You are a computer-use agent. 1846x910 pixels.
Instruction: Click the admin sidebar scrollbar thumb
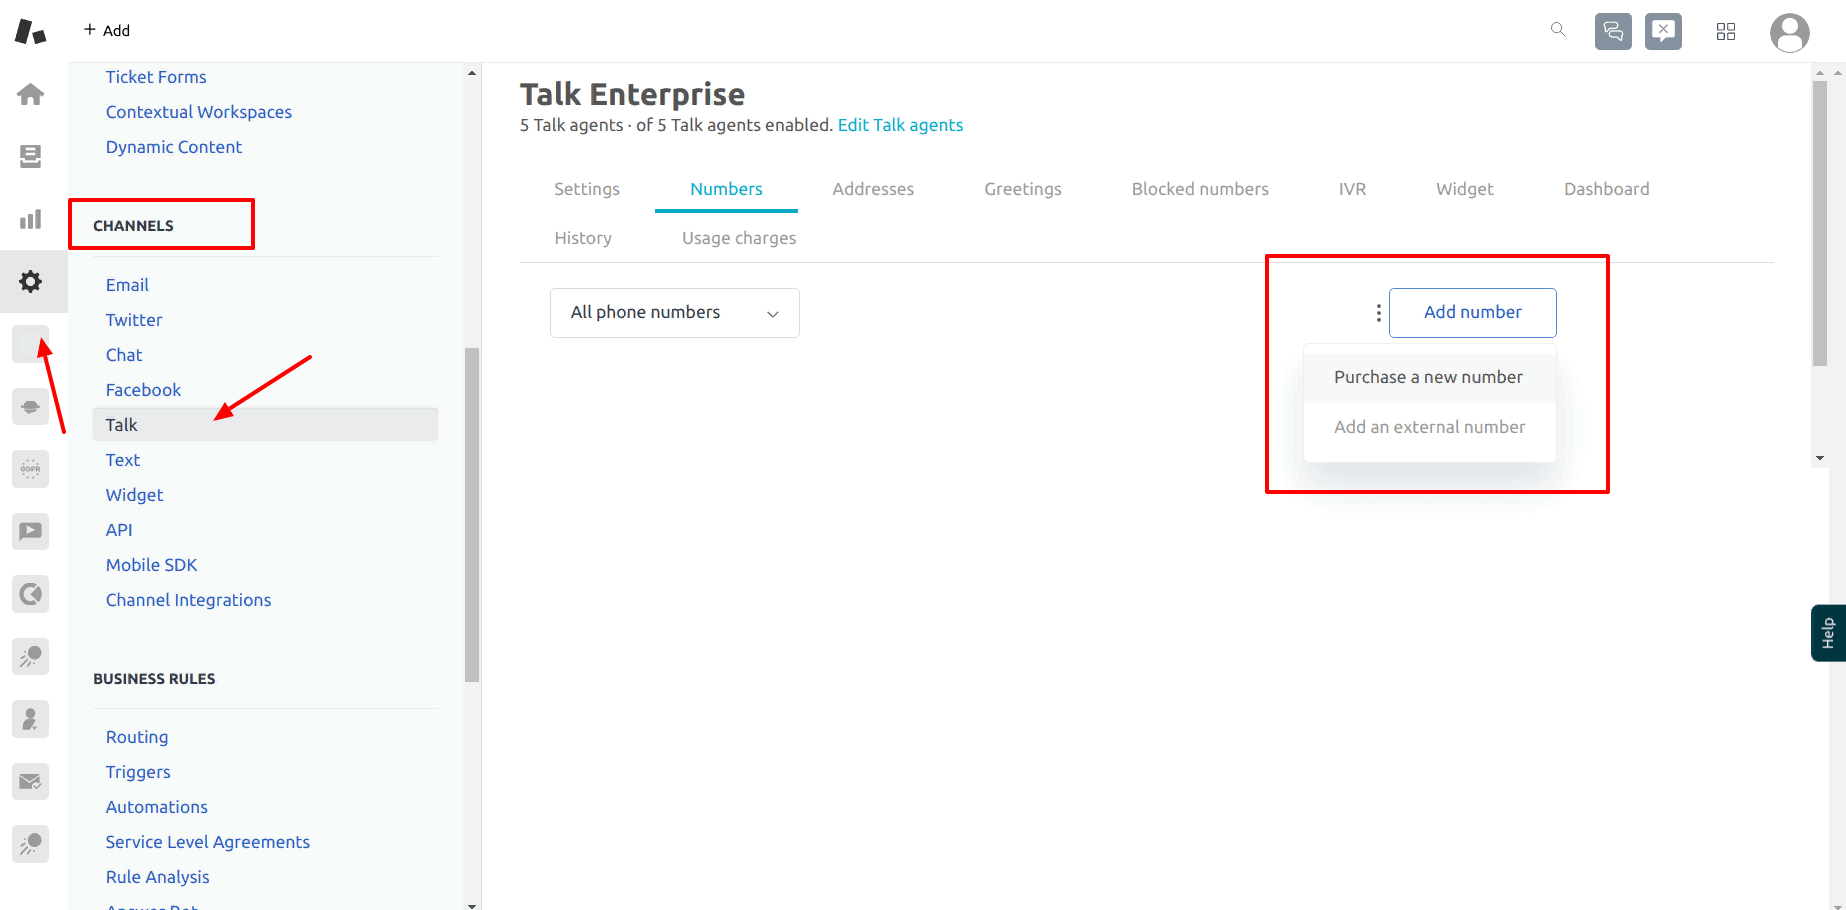tap(472, 515)
